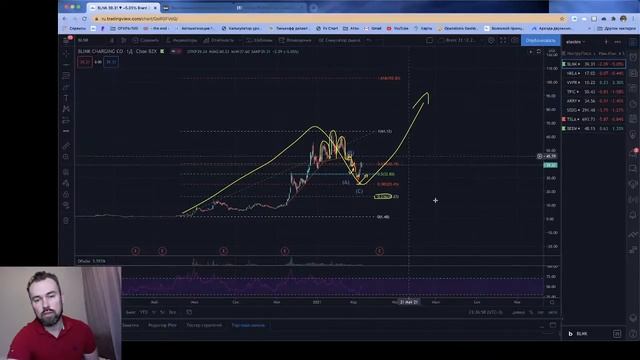Select the TPIC row in the watchlist
Image resolution: width=640 pixels, height=360 pixels.
593,92
